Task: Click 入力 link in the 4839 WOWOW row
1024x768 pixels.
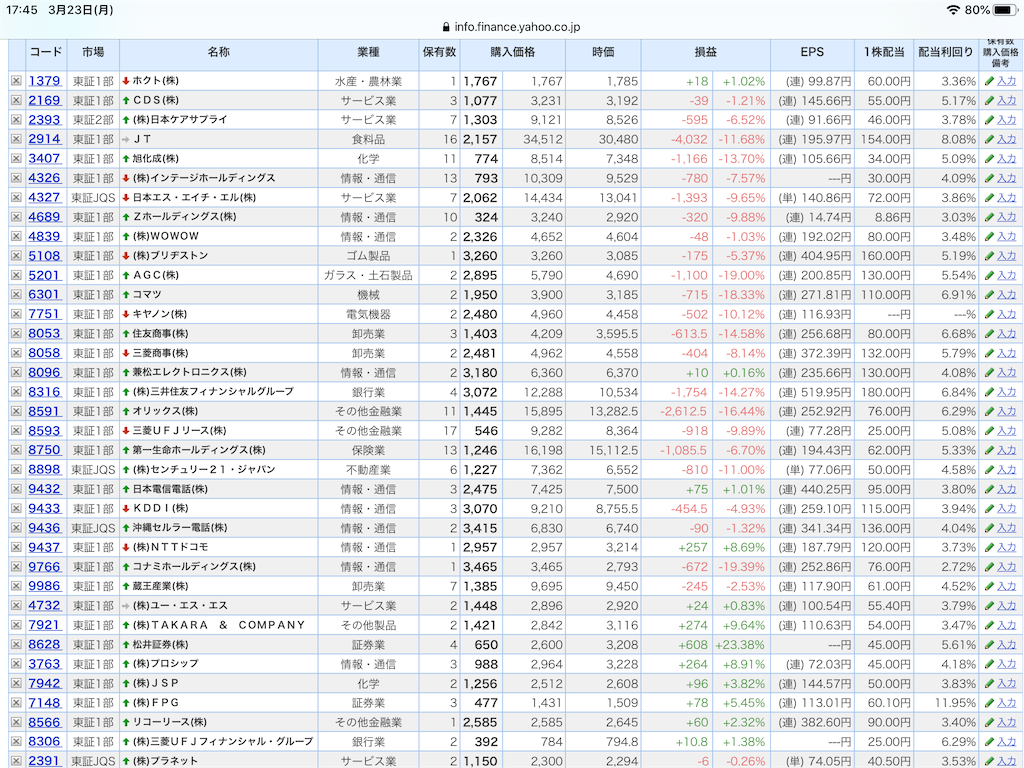Action: coord(1006,236)
